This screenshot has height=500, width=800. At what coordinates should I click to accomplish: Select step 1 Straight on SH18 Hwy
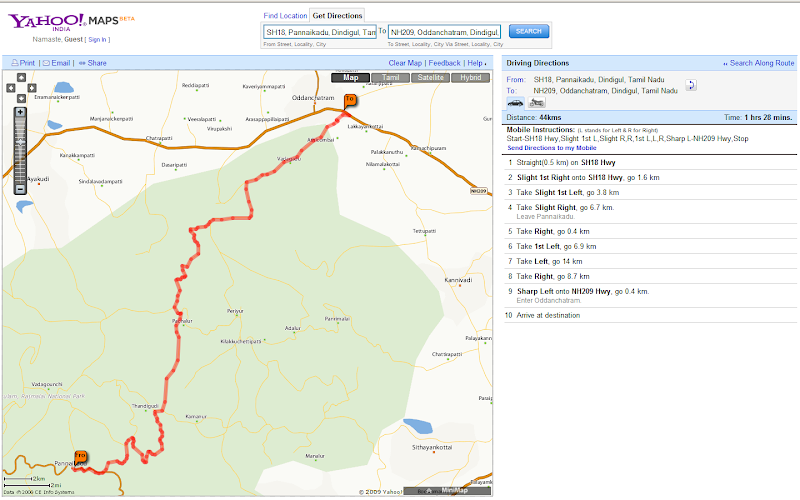tap(650, 163)
